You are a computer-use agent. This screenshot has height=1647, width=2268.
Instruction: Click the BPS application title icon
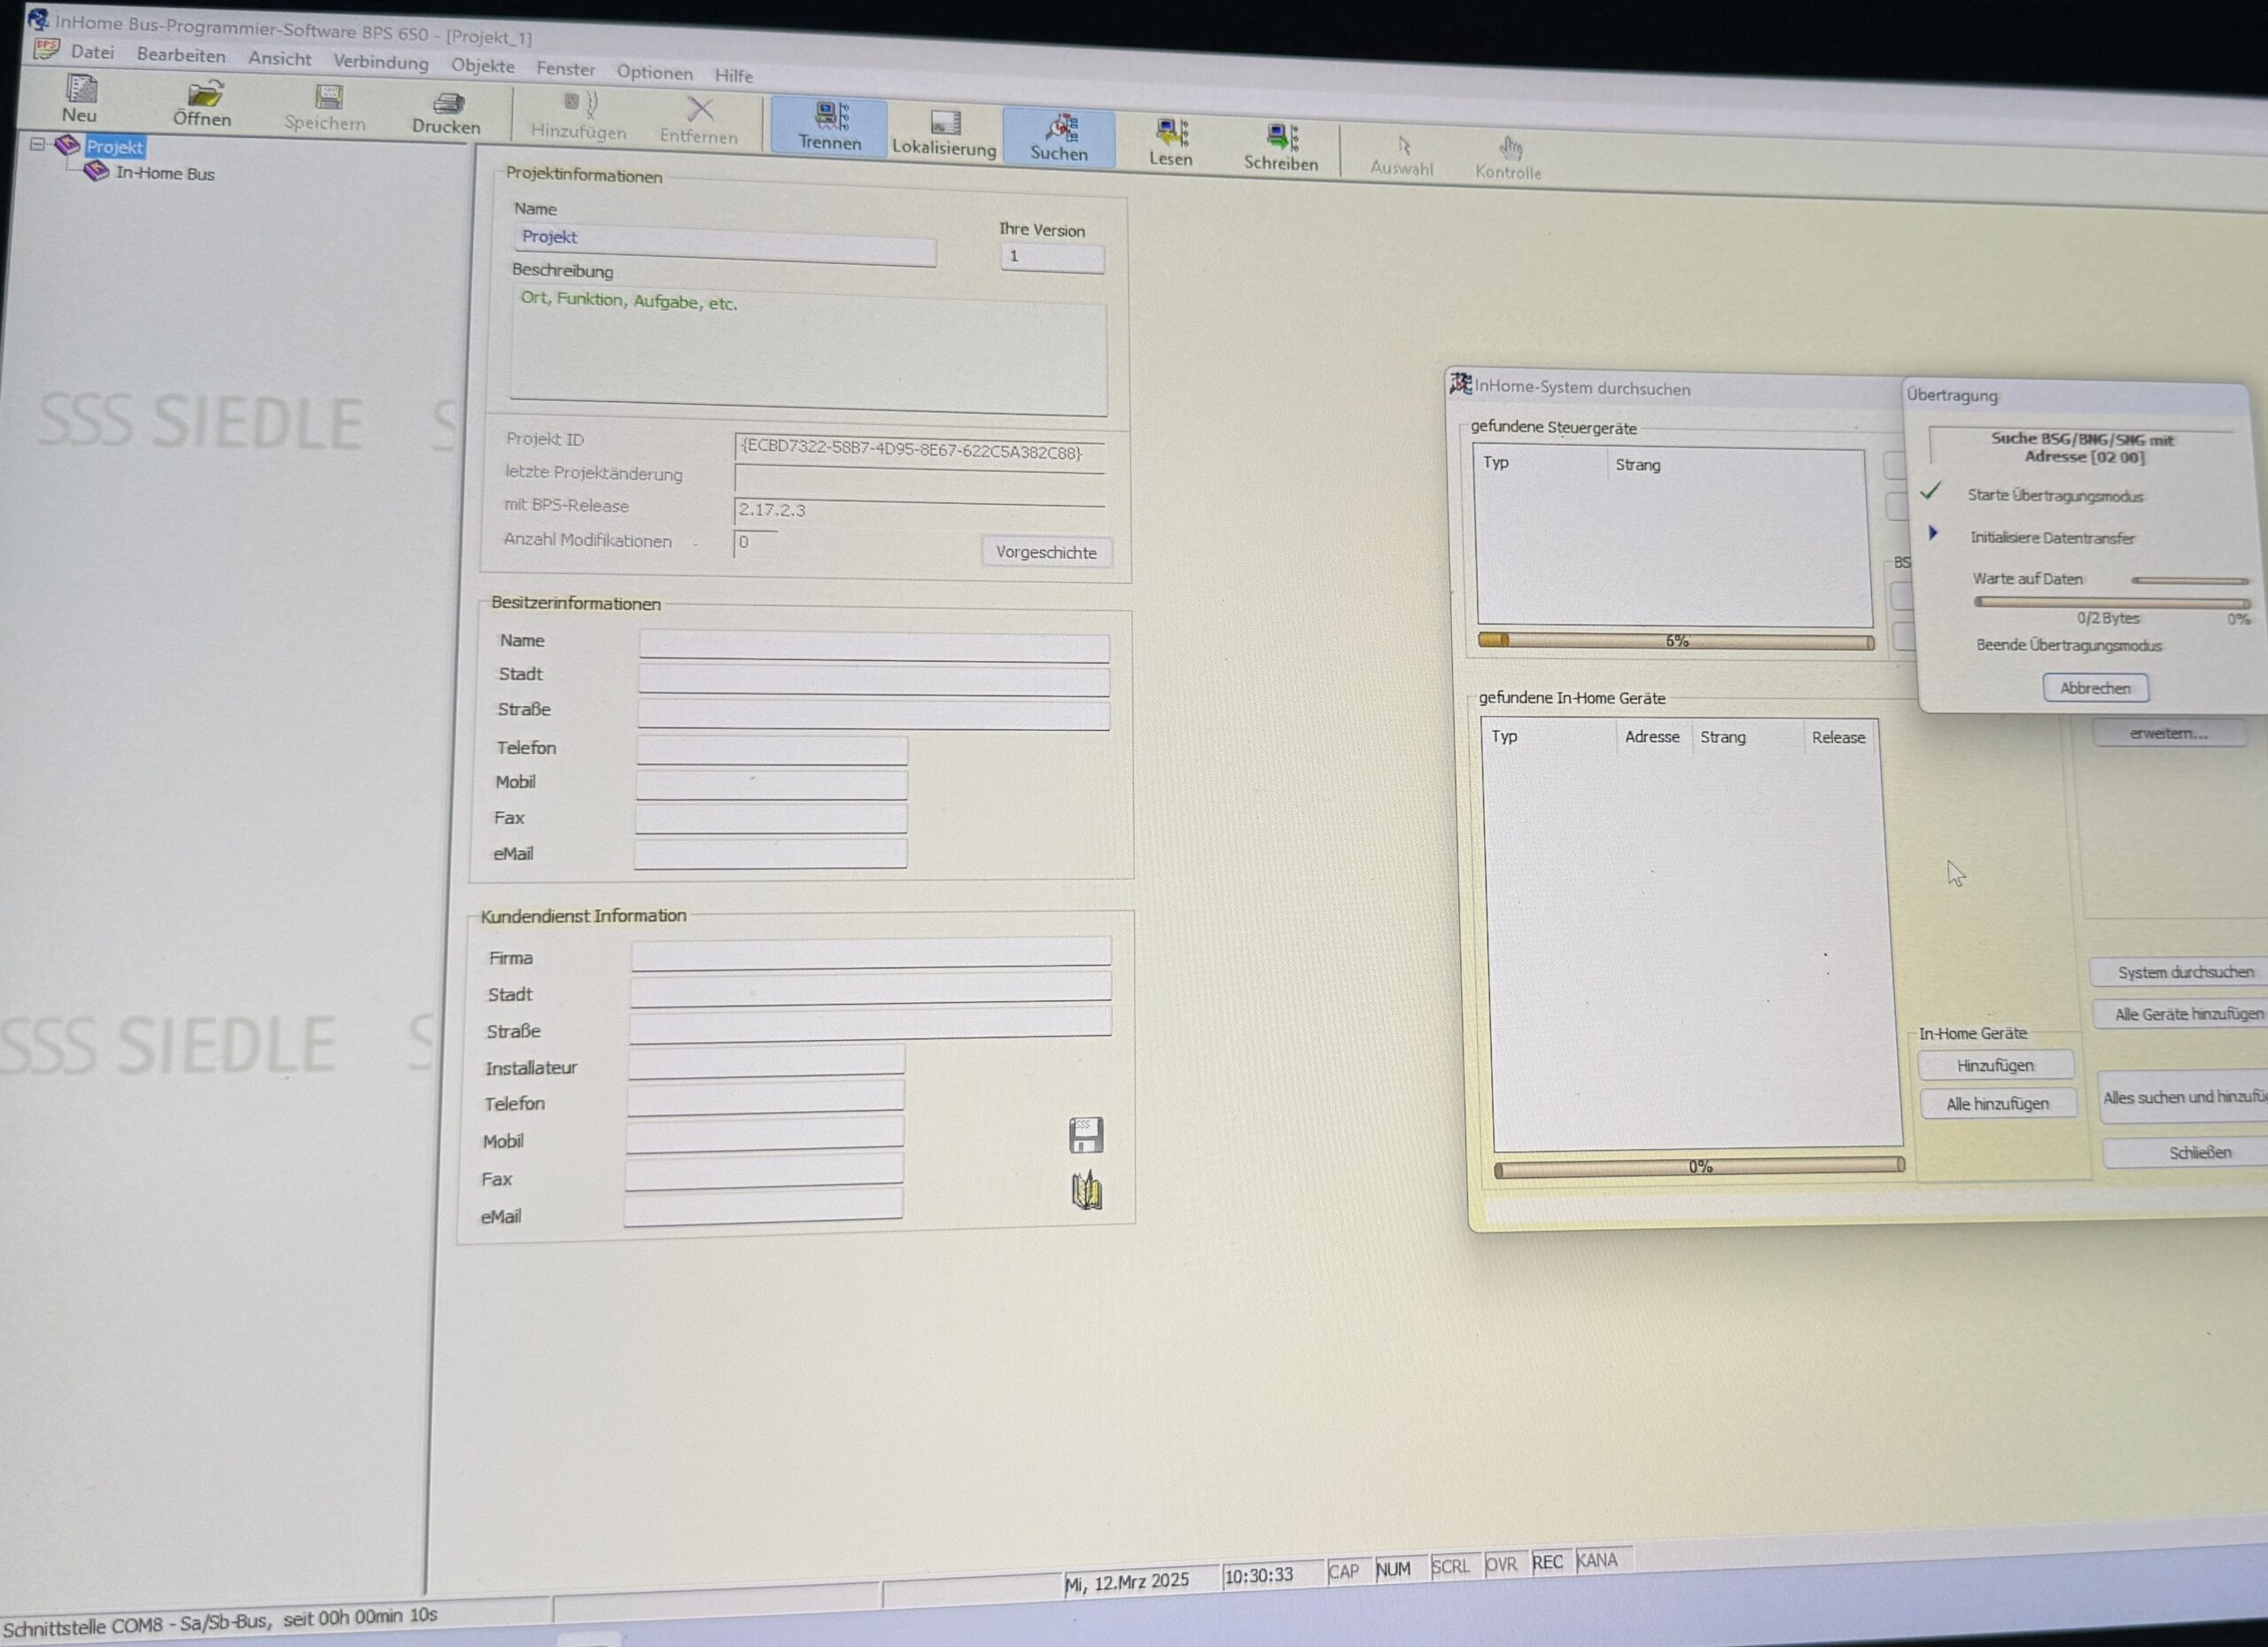pos(38,18)
